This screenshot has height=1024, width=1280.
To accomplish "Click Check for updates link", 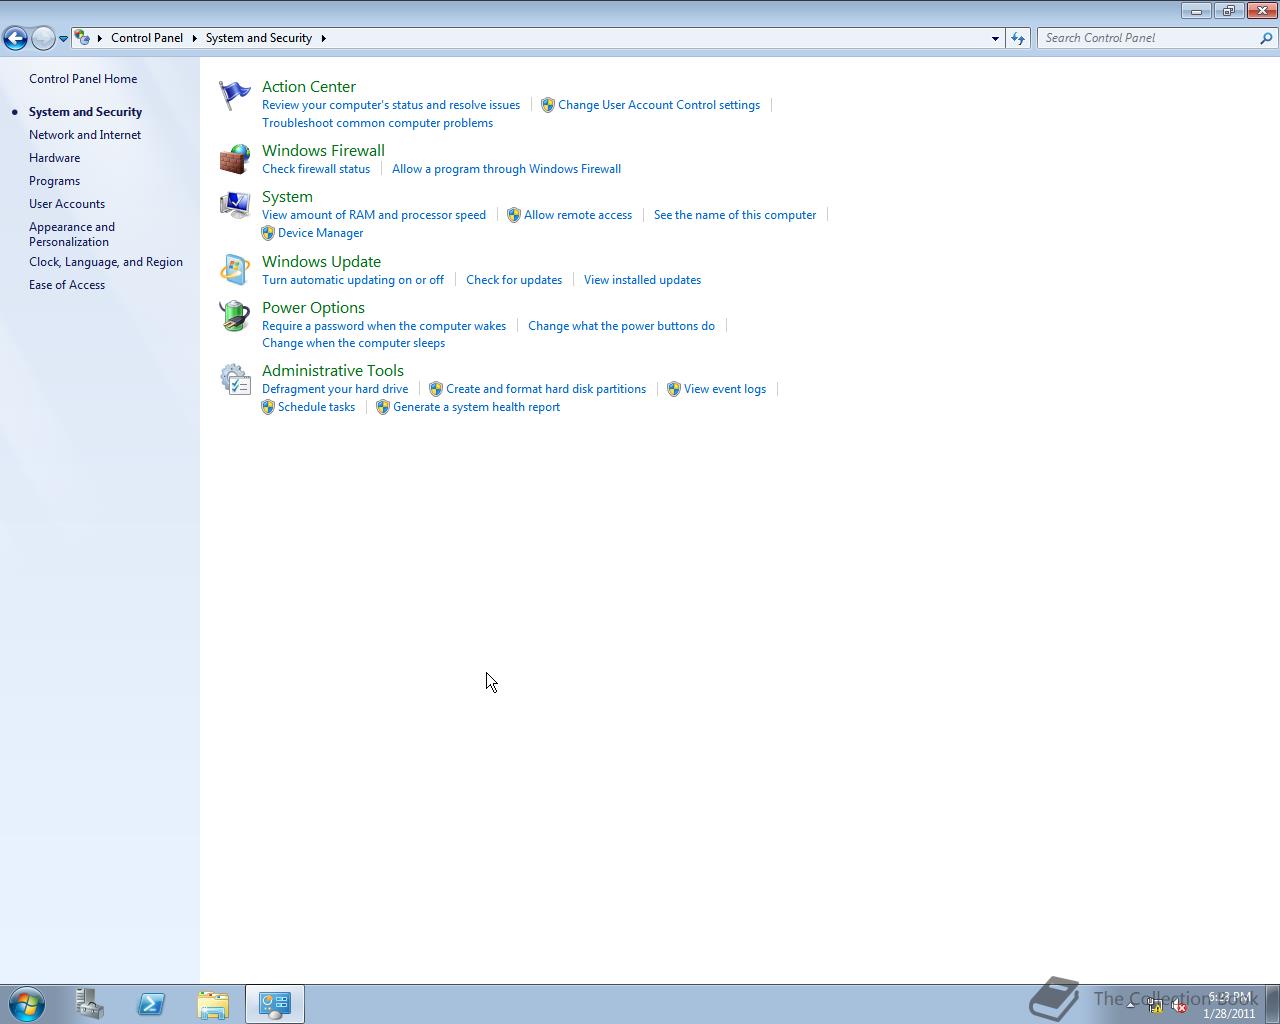I will 514,280.
